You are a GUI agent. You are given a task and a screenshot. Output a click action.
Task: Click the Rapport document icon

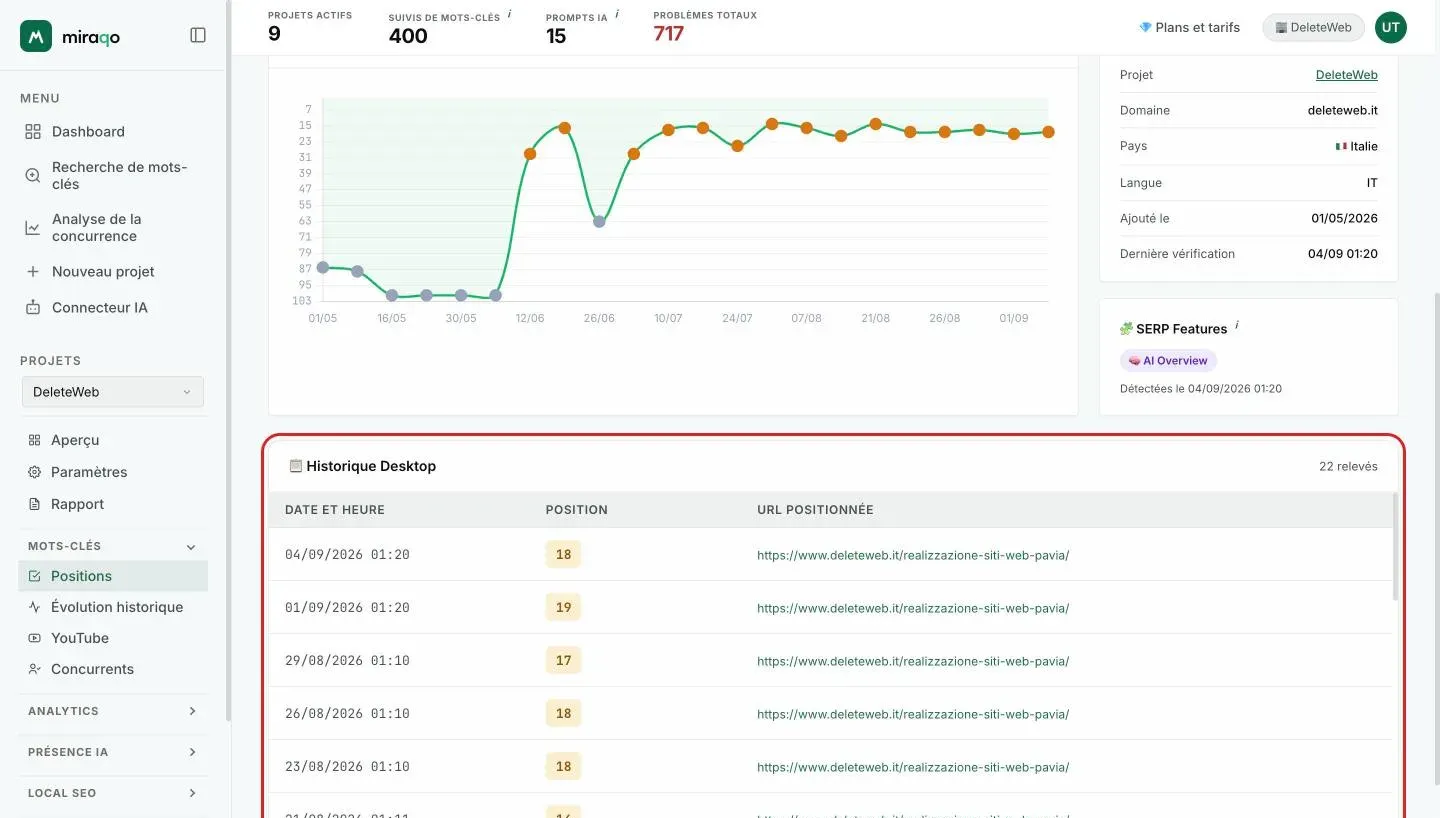point(34,504)
